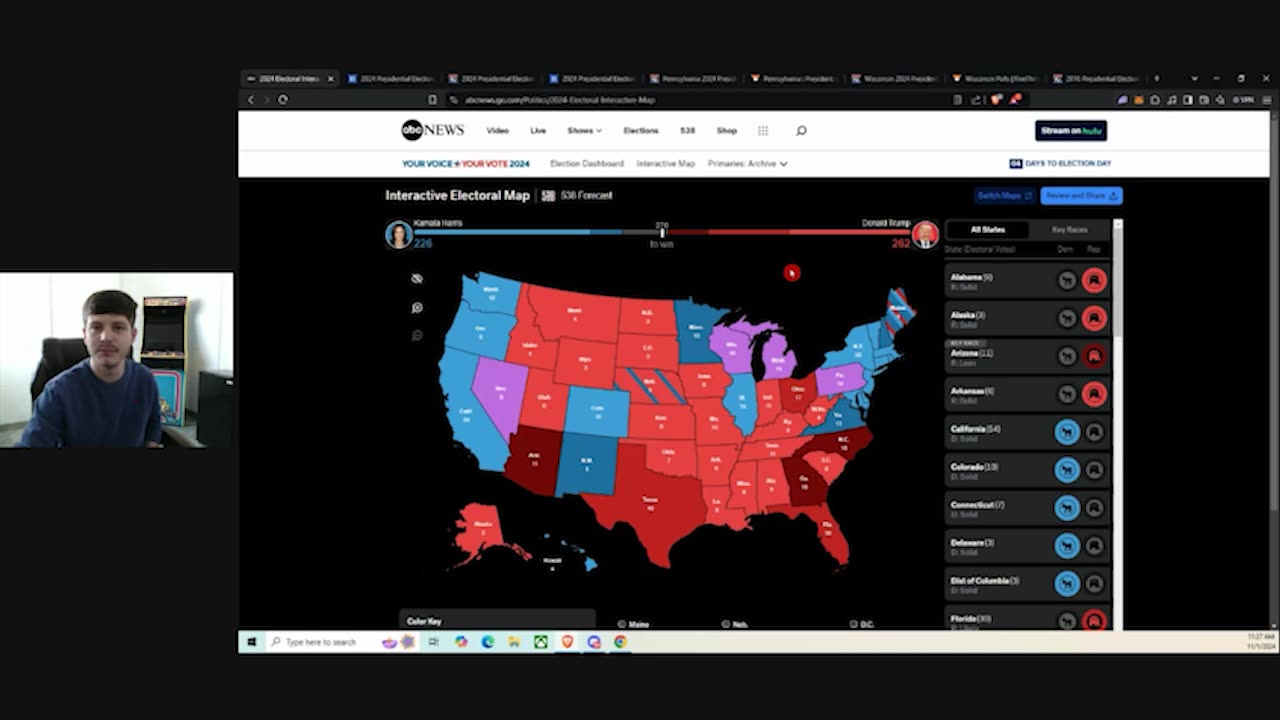Select Republican elephant icon for California
The image size is (1280, 720).
[1094, 432]
